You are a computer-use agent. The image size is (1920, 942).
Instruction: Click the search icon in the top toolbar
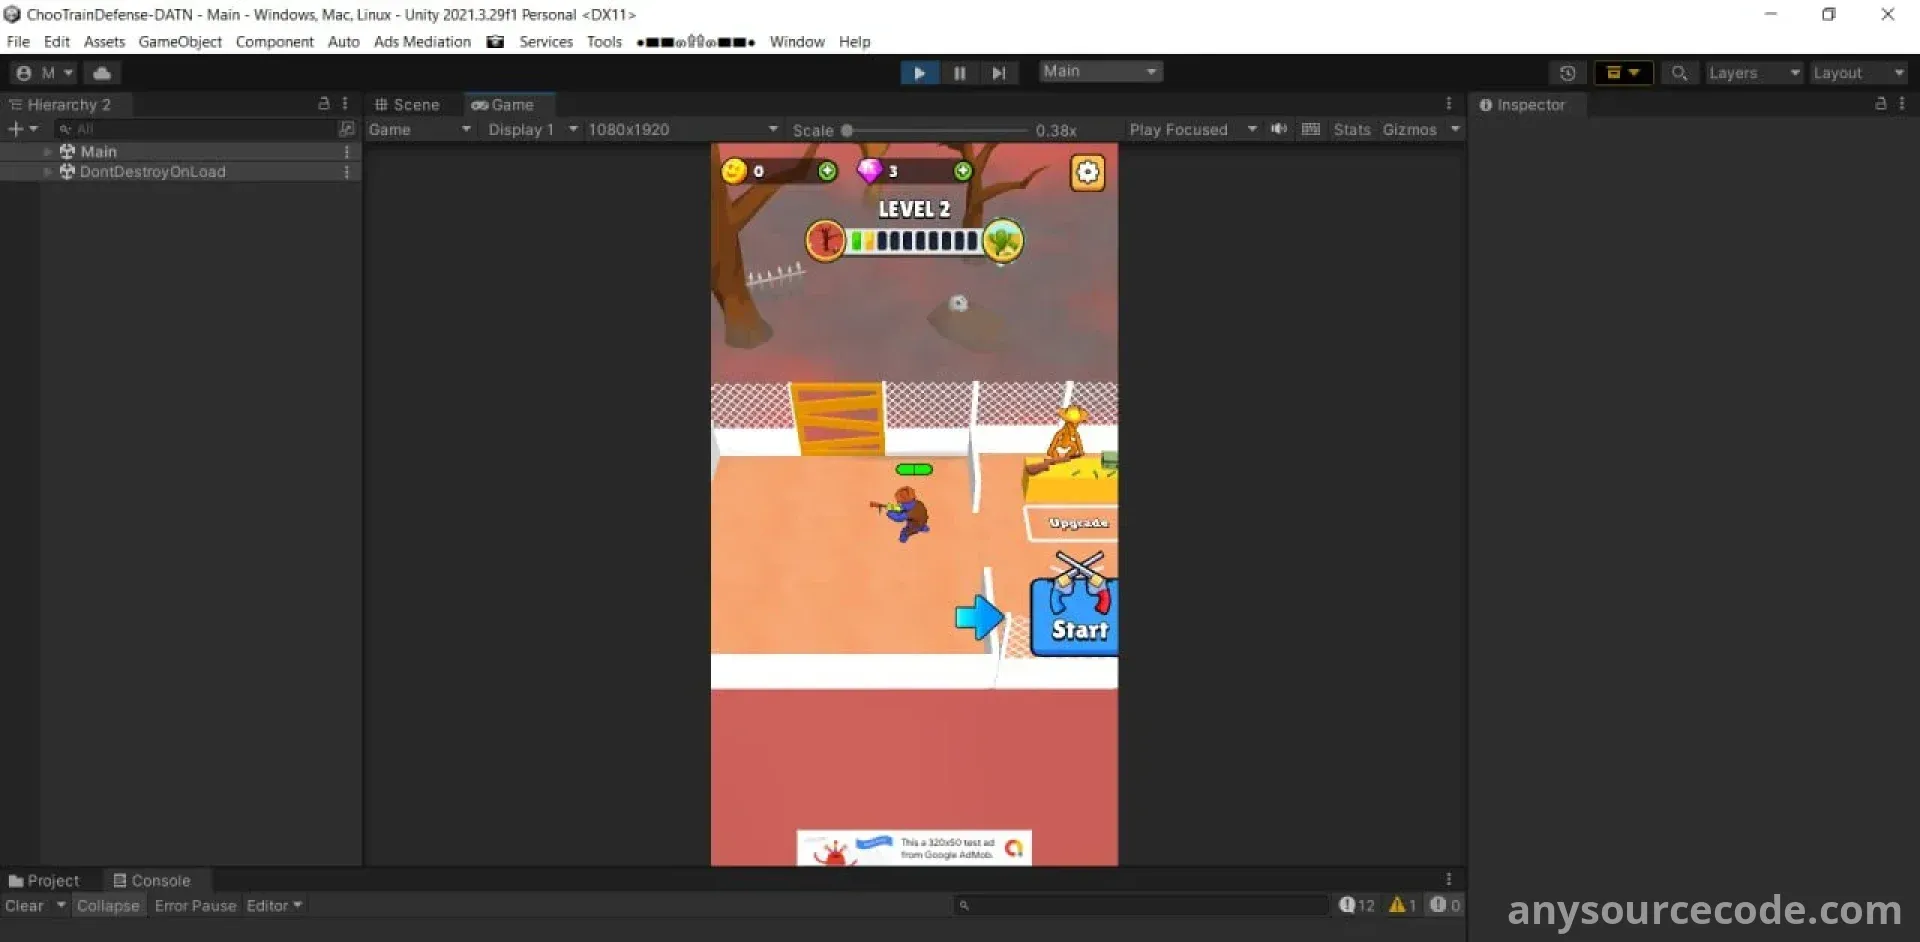pos(1679,72)
